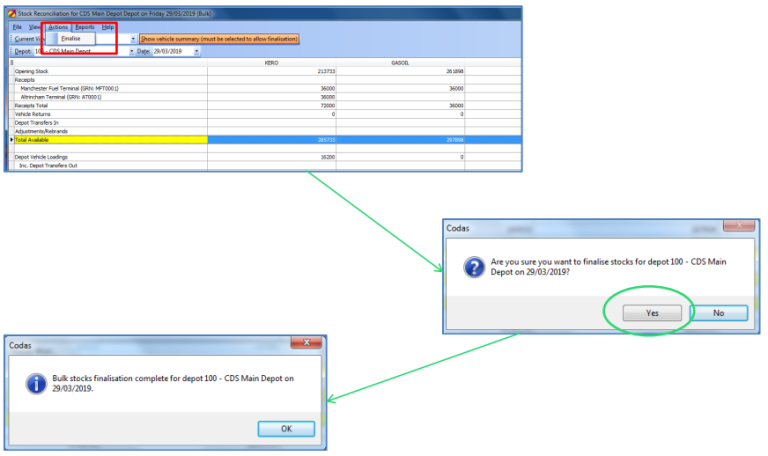The width and height of the screenshot is (768, 456).
Task: Open the Actions menu
Action: click(x=58, y=27)
